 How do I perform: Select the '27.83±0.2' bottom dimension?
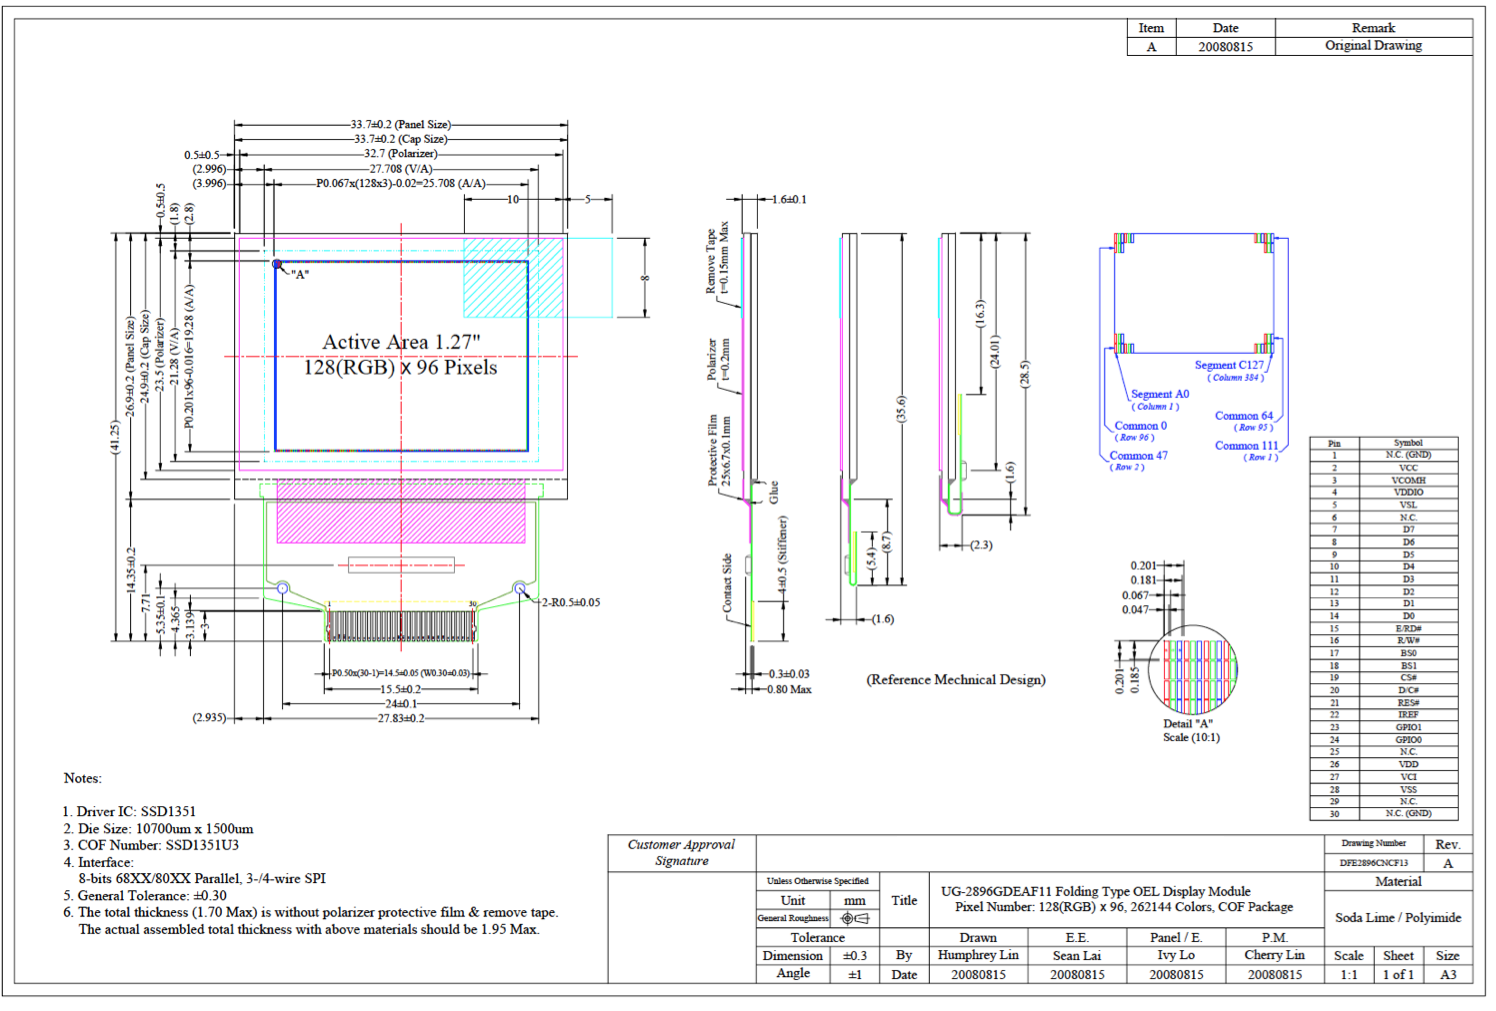click(401, 718)
